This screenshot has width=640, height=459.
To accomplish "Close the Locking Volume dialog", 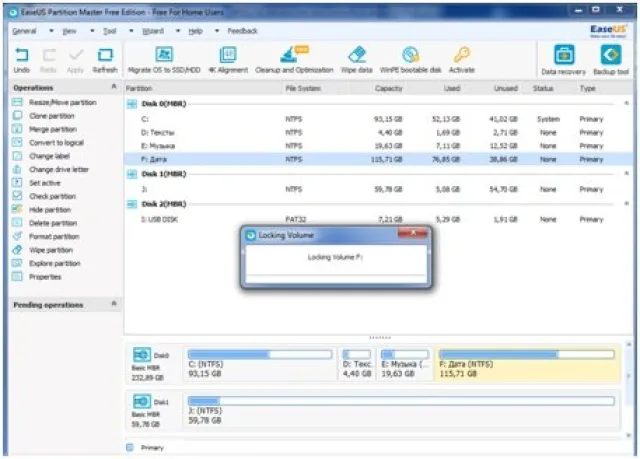I will pos(413,233).
